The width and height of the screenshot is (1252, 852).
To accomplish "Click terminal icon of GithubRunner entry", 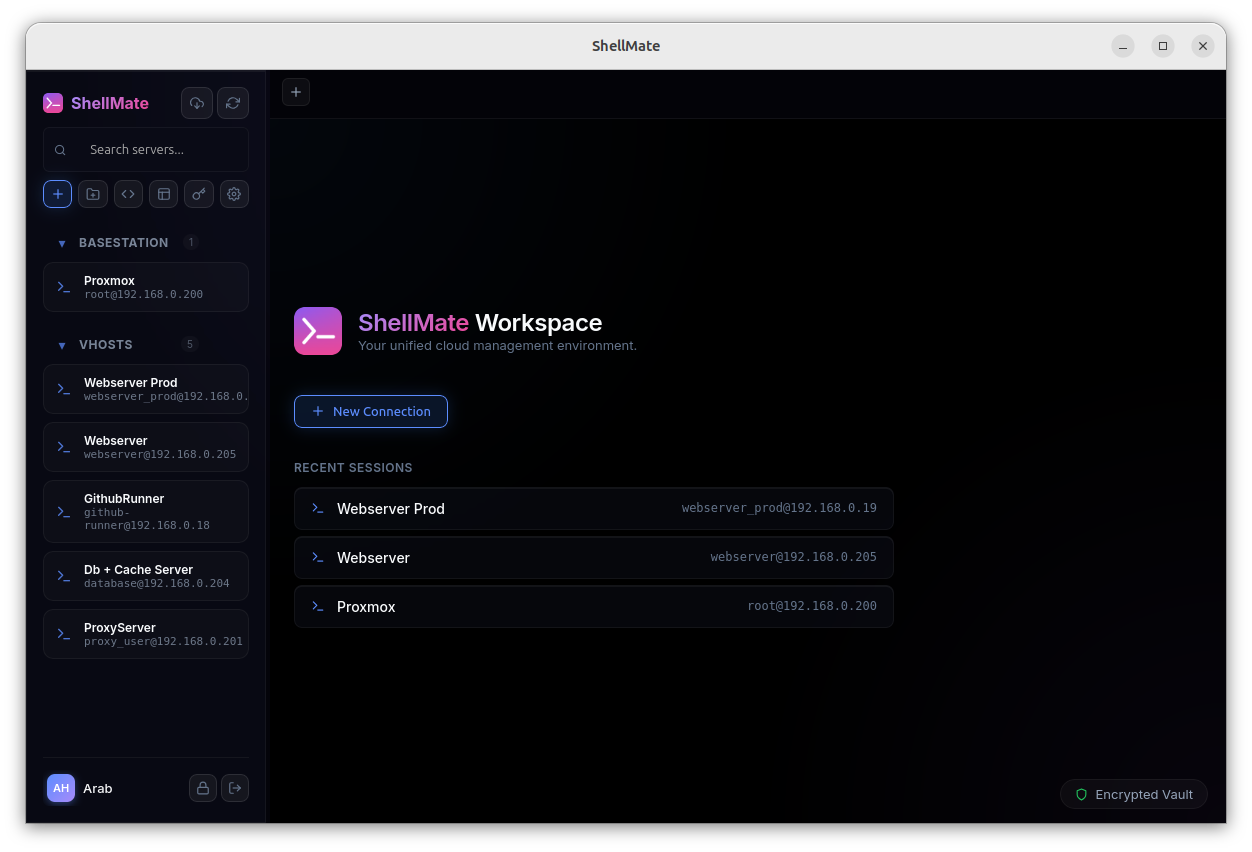I will pyautogui.click(x=64, y=511).
